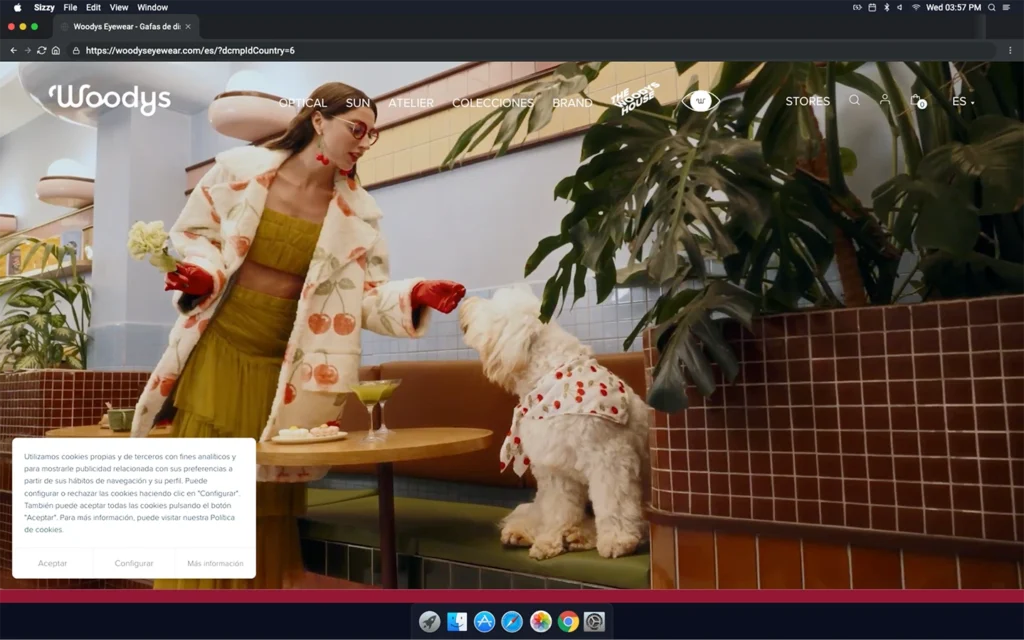This screenshot has height=640, width=1024.
Task: Open the COLECCIONES navigation menu
Action: point(493,103)
